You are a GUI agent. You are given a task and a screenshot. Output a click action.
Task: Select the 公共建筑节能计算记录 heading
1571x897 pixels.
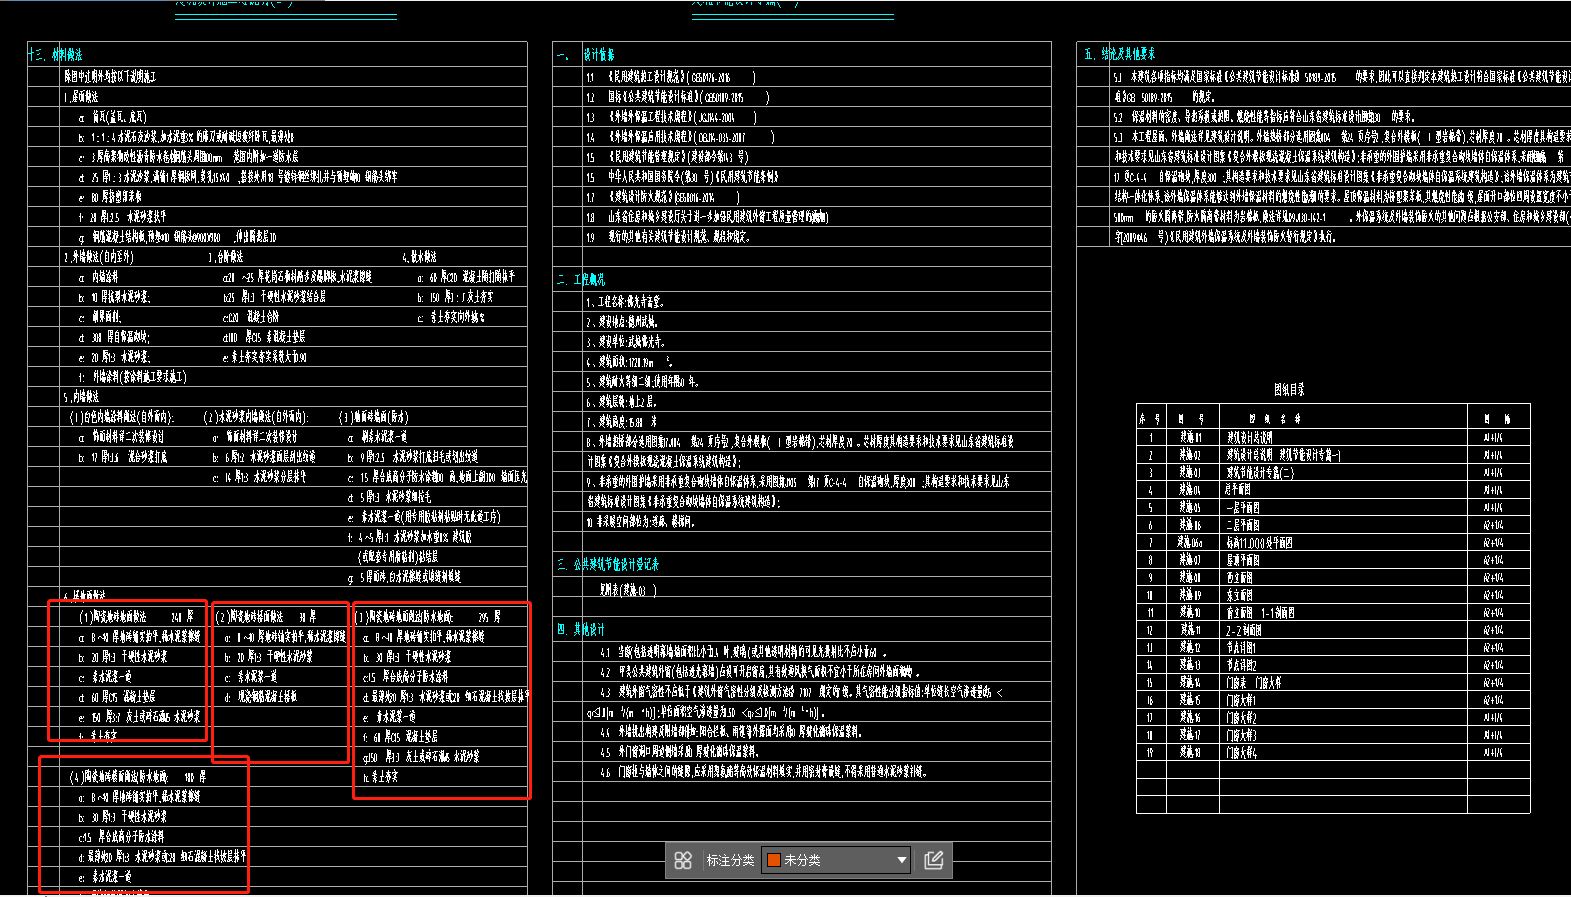(616, 565)
